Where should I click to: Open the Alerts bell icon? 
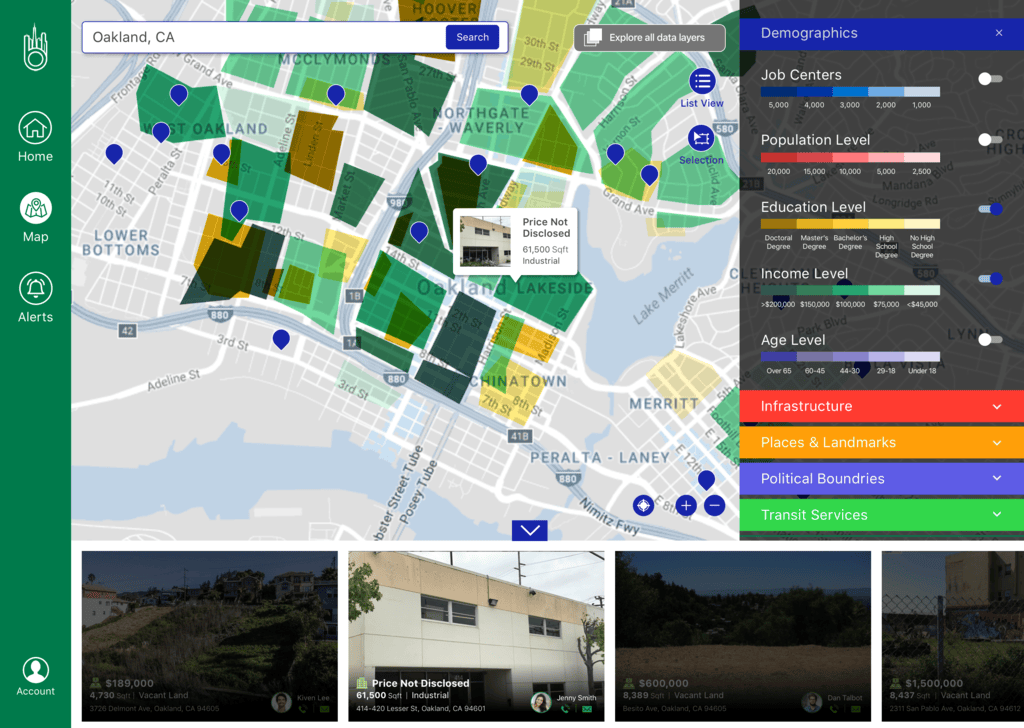pyautogui.click(x=35, y=288)
